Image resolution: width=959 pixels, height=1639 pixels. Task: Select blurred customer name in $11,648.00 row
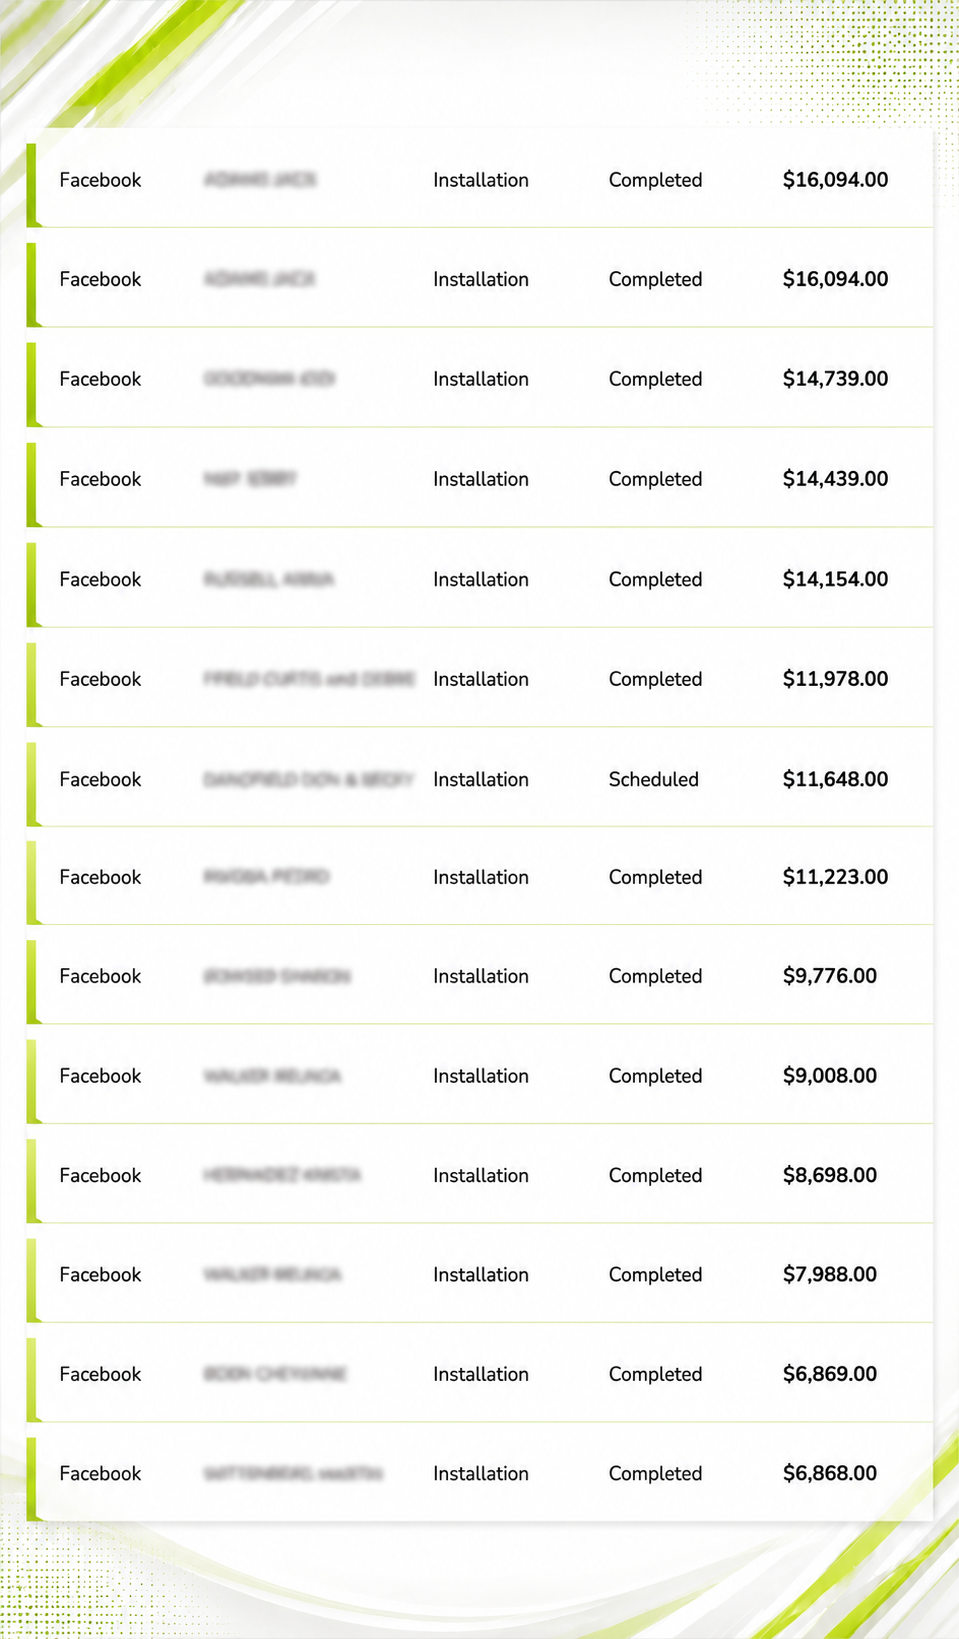click(x=308, y=779)
